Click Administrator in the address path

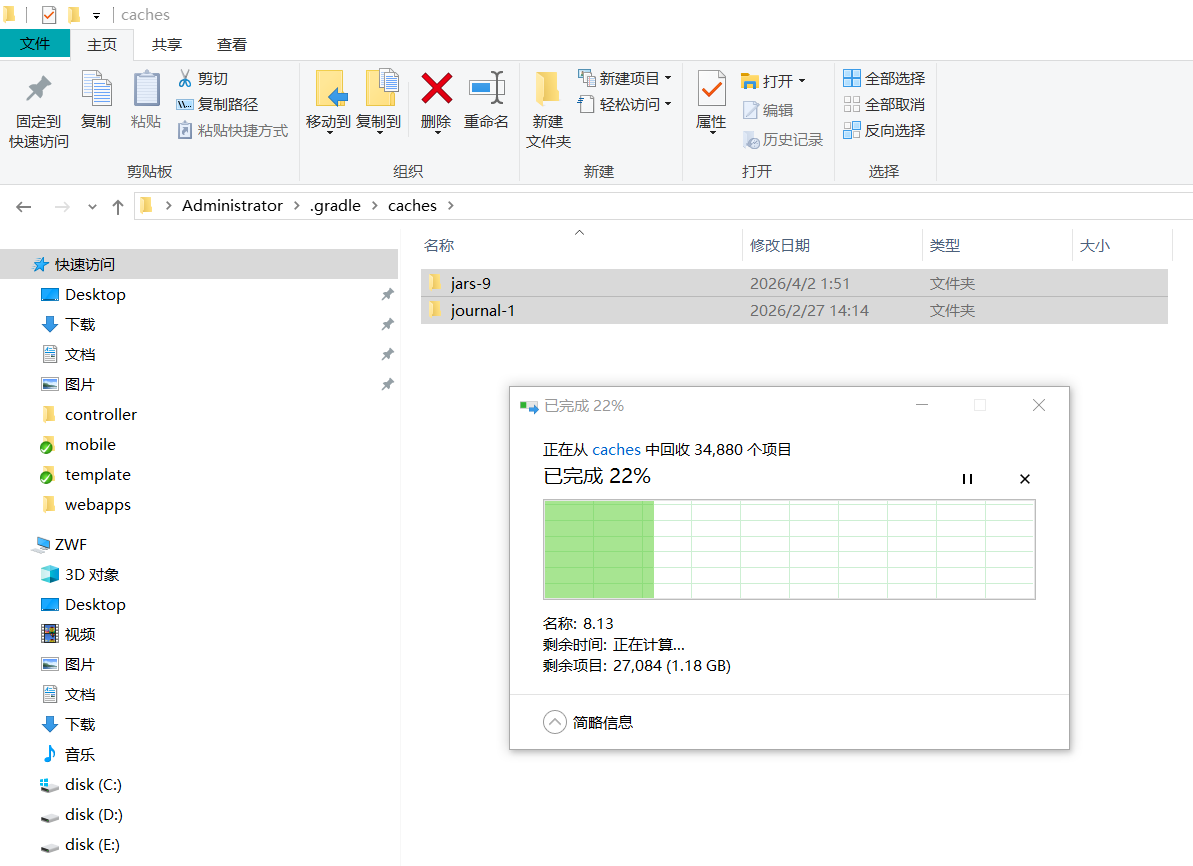232,205
